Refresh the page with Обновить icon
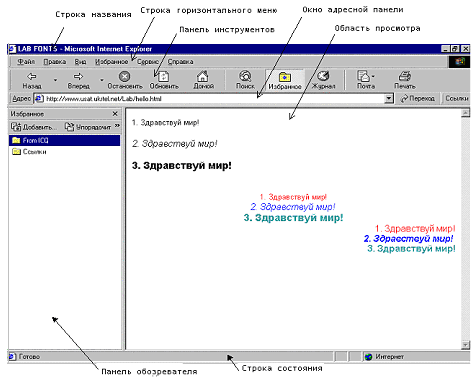472x379 pixels. point(164,76)
